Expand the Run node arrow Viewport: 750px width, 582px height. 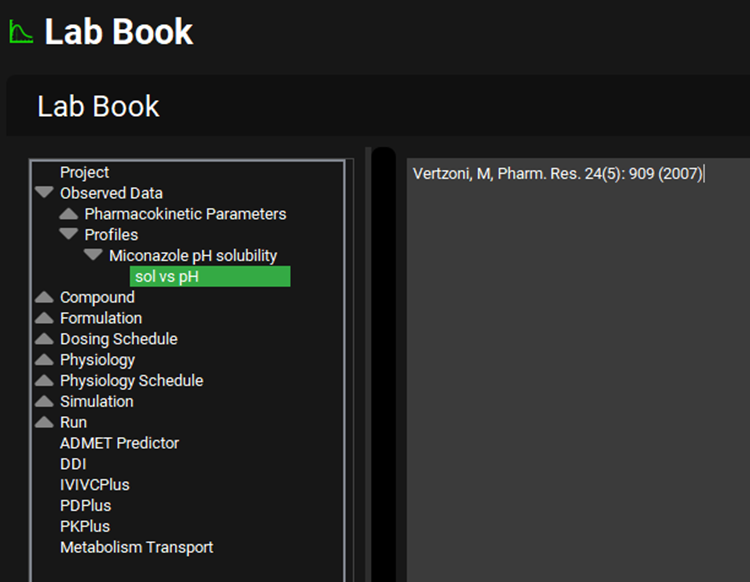[44, 423]
